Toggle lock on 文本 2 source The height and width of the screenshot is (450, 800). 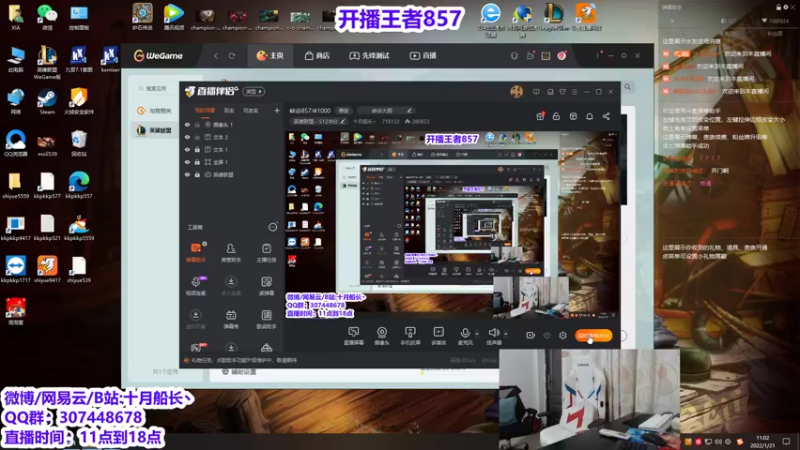pos(197,137)
